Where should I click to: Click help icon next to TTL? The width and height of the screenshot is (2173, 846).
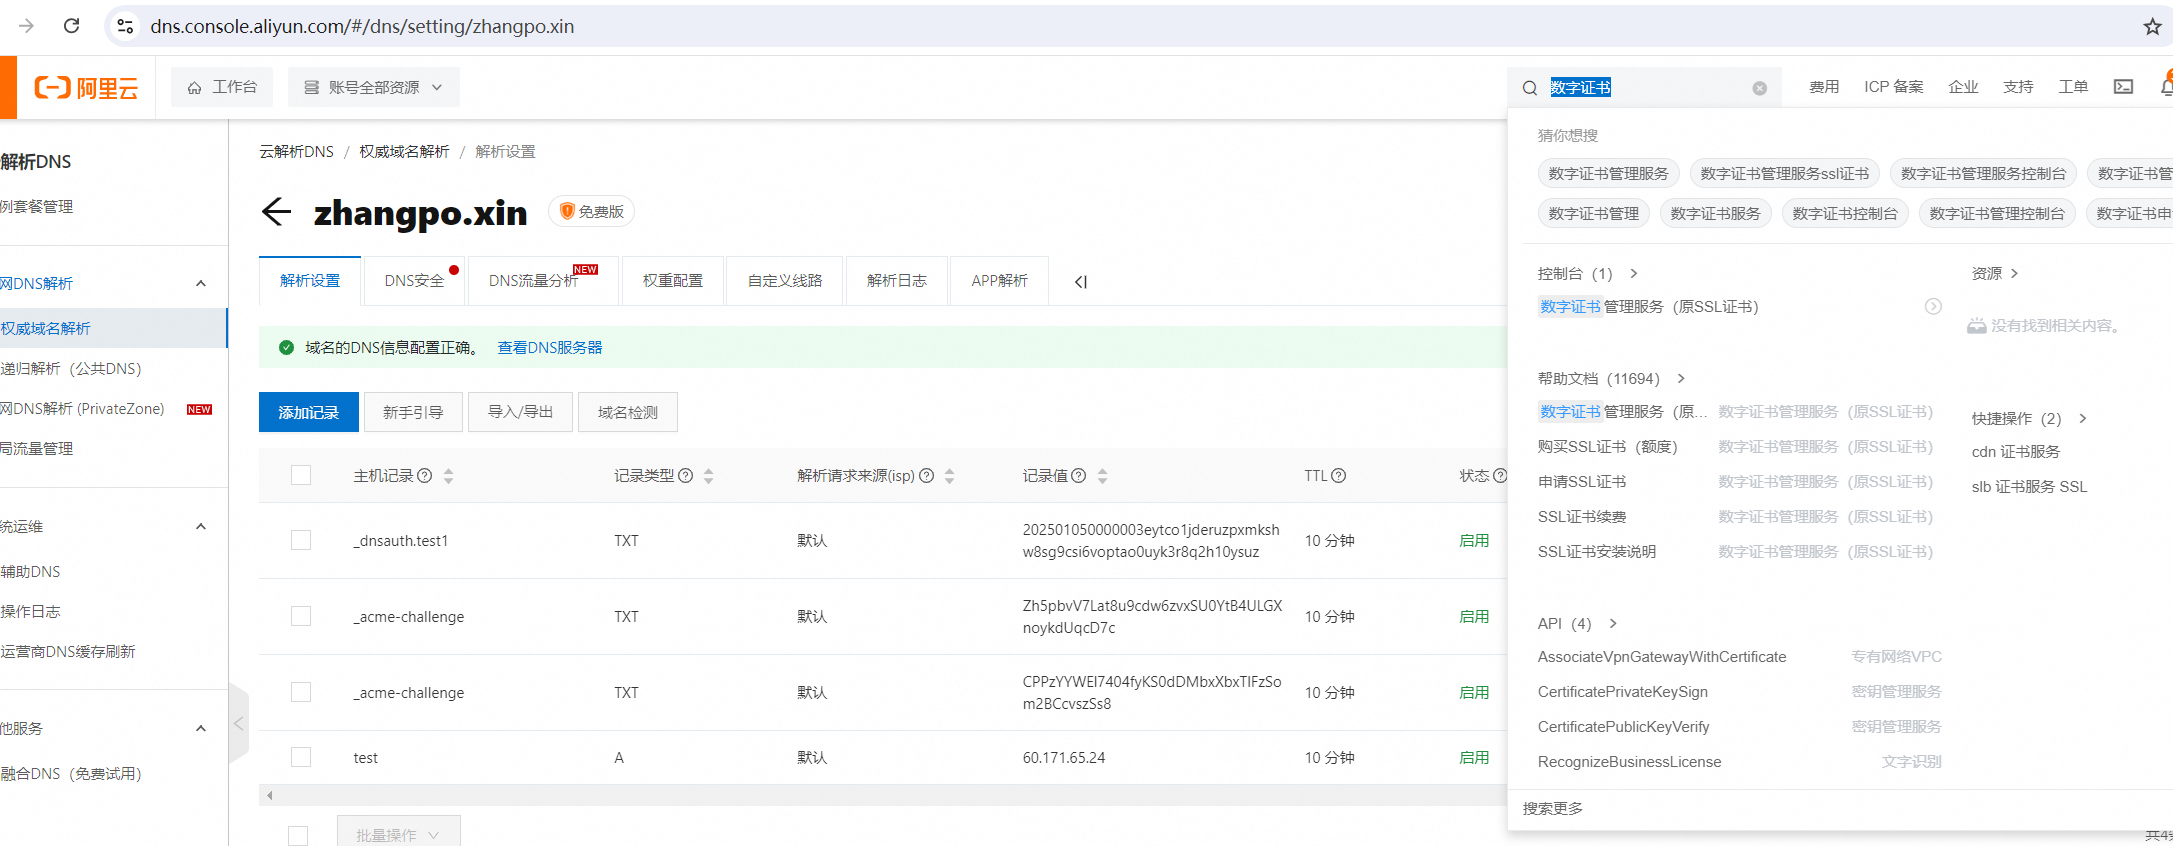pyautogui.click(x=1338, y=476)
